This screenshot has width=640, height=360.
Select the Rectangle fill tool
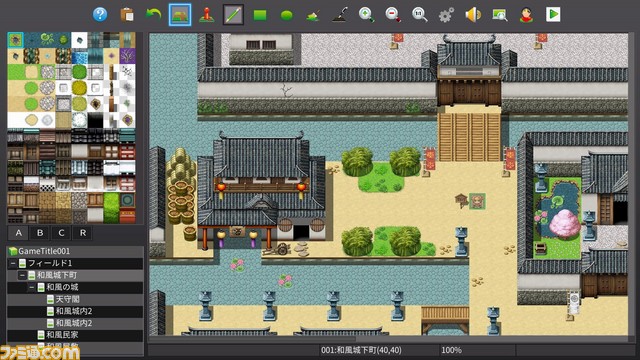click(260, 15)
